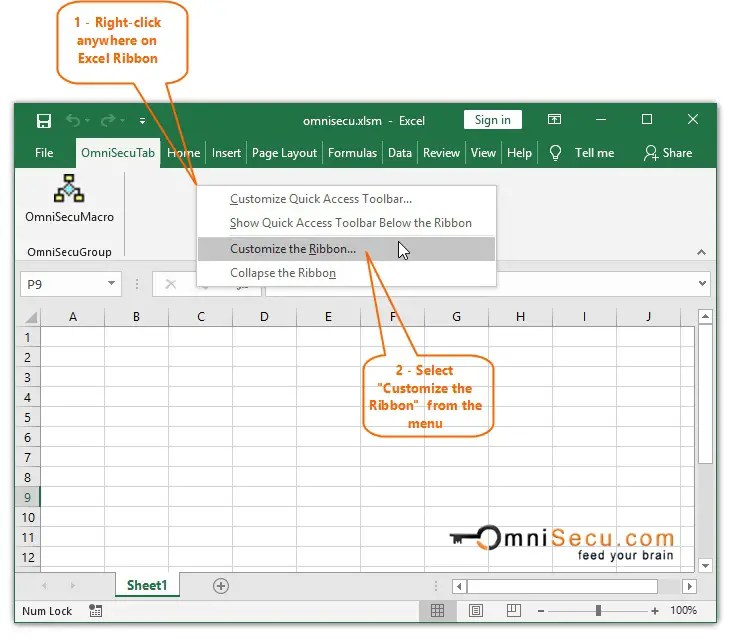The image size is (738, 639).
Task: Open Ribbon Display Options icon
Action: (554, 119)
